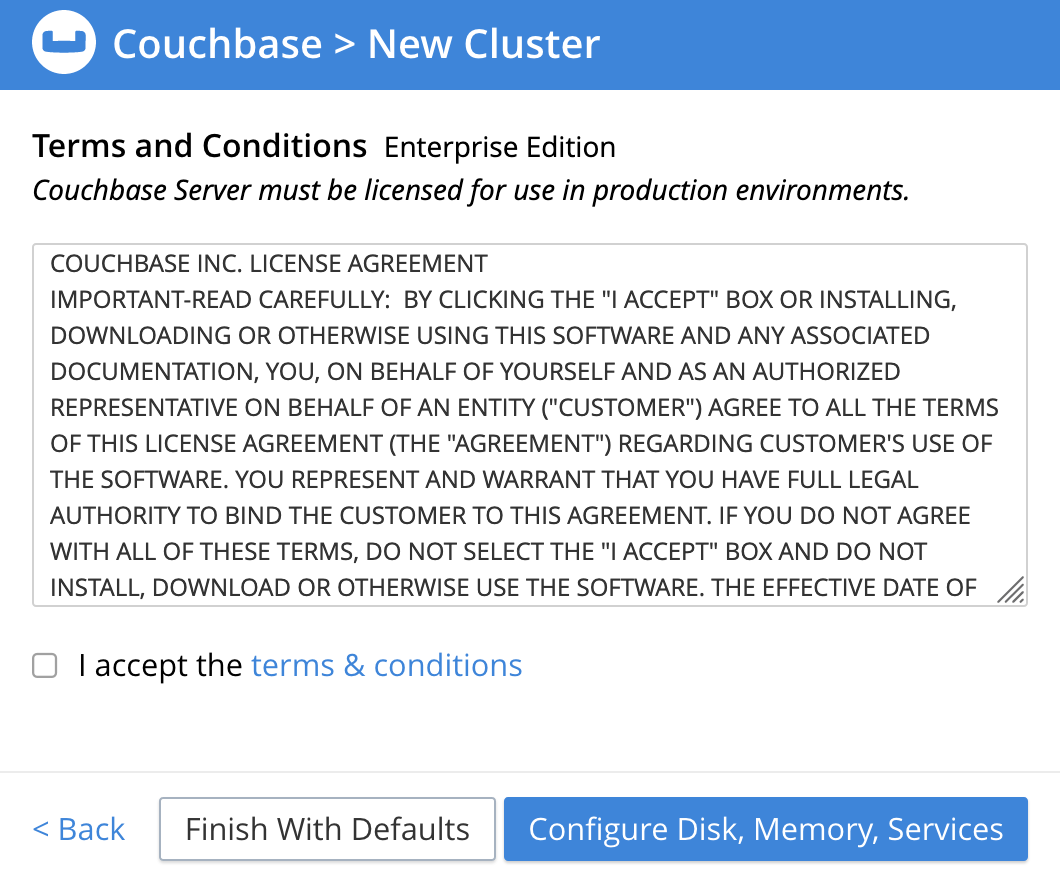Click the italic production licensing note

tap(471, 190)
